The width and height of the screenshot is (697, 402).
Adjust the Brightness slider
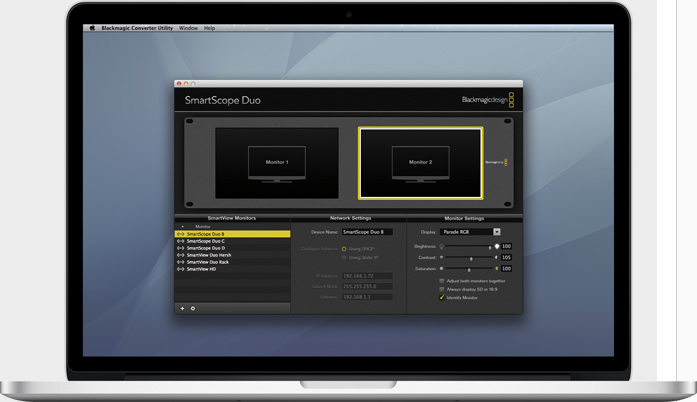(468, 246)
